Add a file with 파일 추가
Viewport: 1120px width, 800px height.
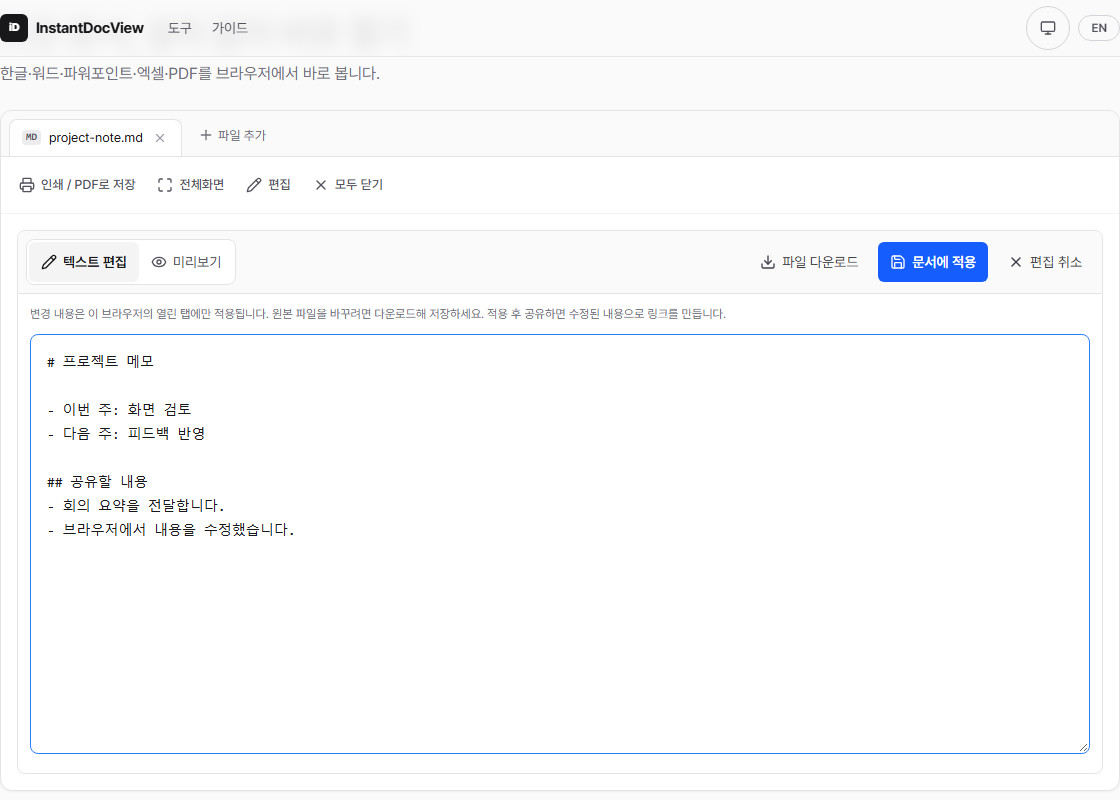tap(233, 135)
